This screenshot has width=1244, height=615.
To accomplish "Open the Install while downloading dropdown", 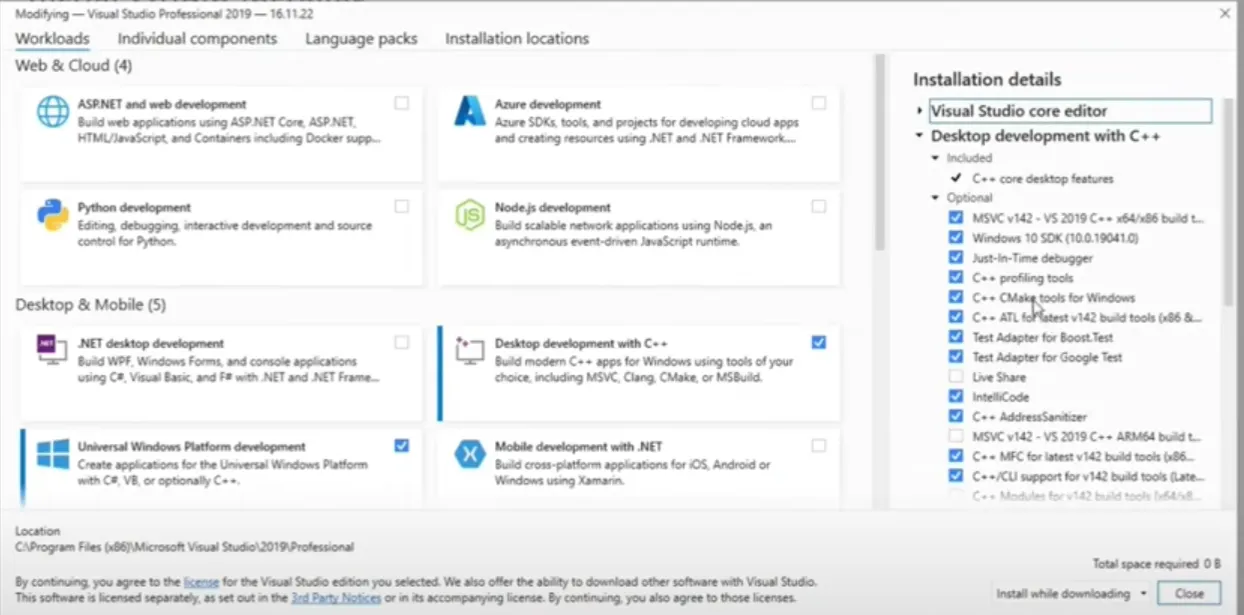I will tap(1143, 593).
